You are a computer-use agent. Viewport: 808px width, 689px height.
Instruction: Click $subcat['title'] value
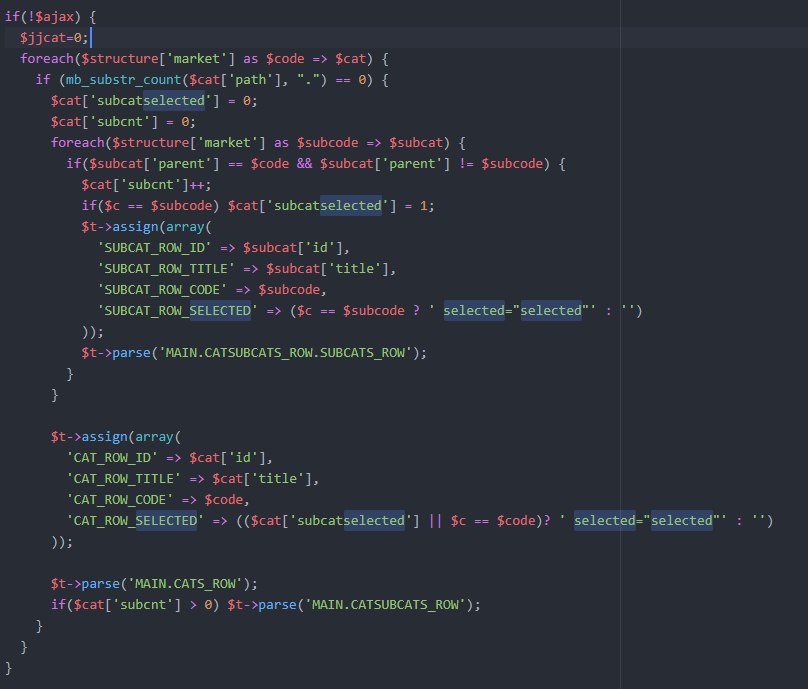pyautogui.click(x=328, y=269)
